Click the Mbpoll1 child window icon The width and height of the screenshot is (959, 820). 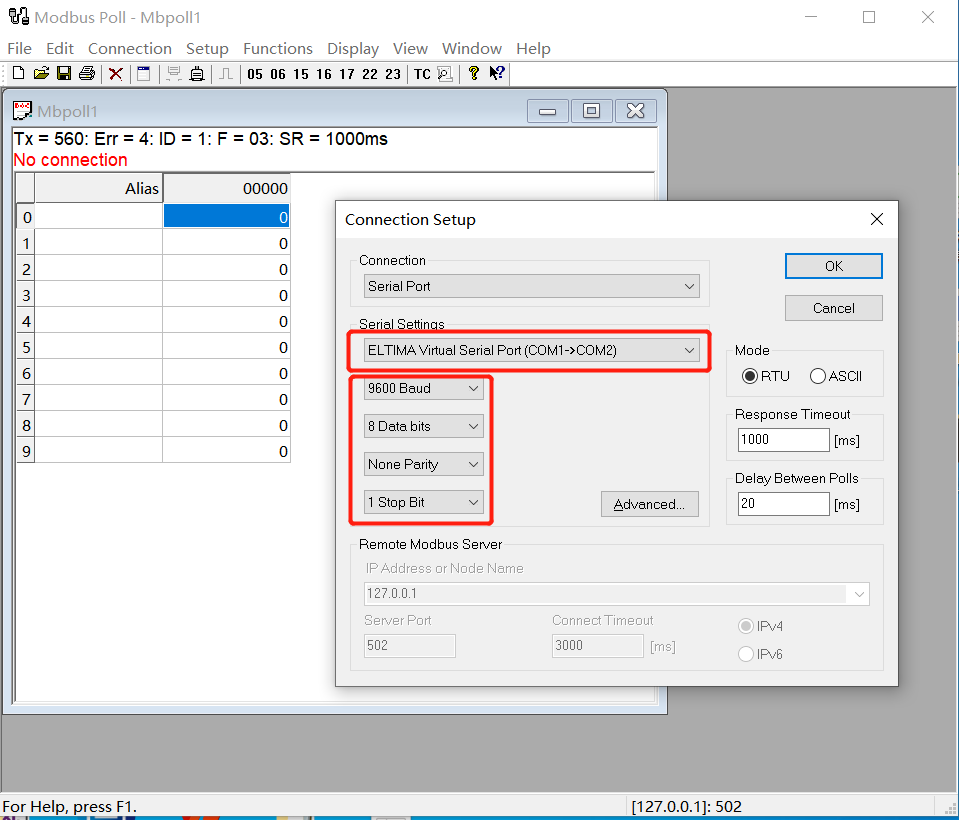pos(22,111)
